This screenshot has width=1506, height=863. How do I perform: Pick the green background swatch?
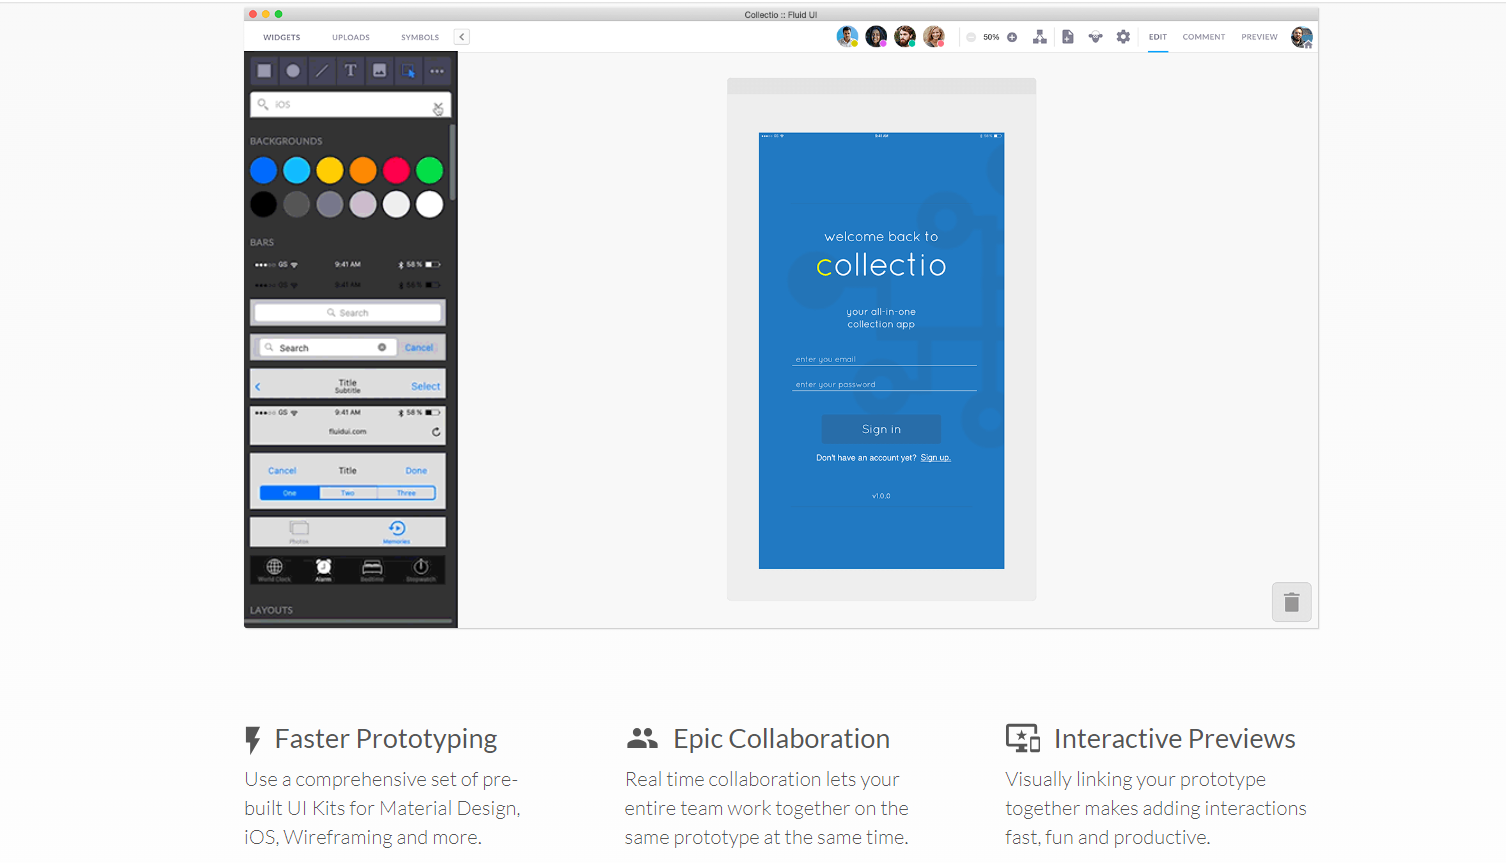coord(430,171)
